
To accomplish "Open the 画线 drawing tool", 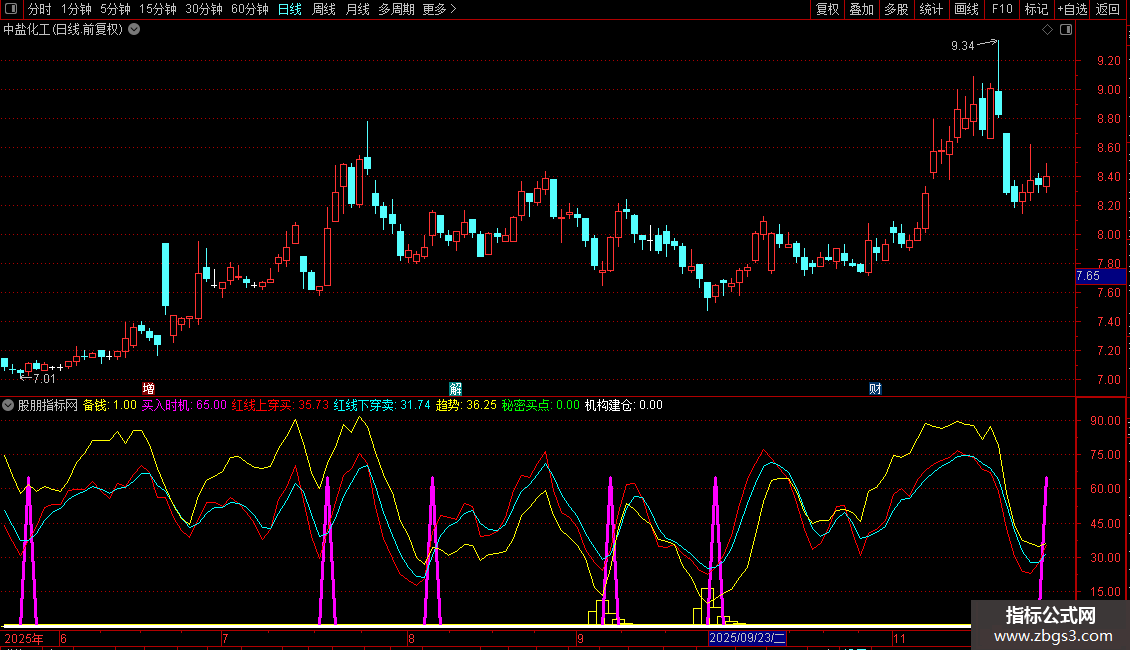I will (x=966, y=9).
